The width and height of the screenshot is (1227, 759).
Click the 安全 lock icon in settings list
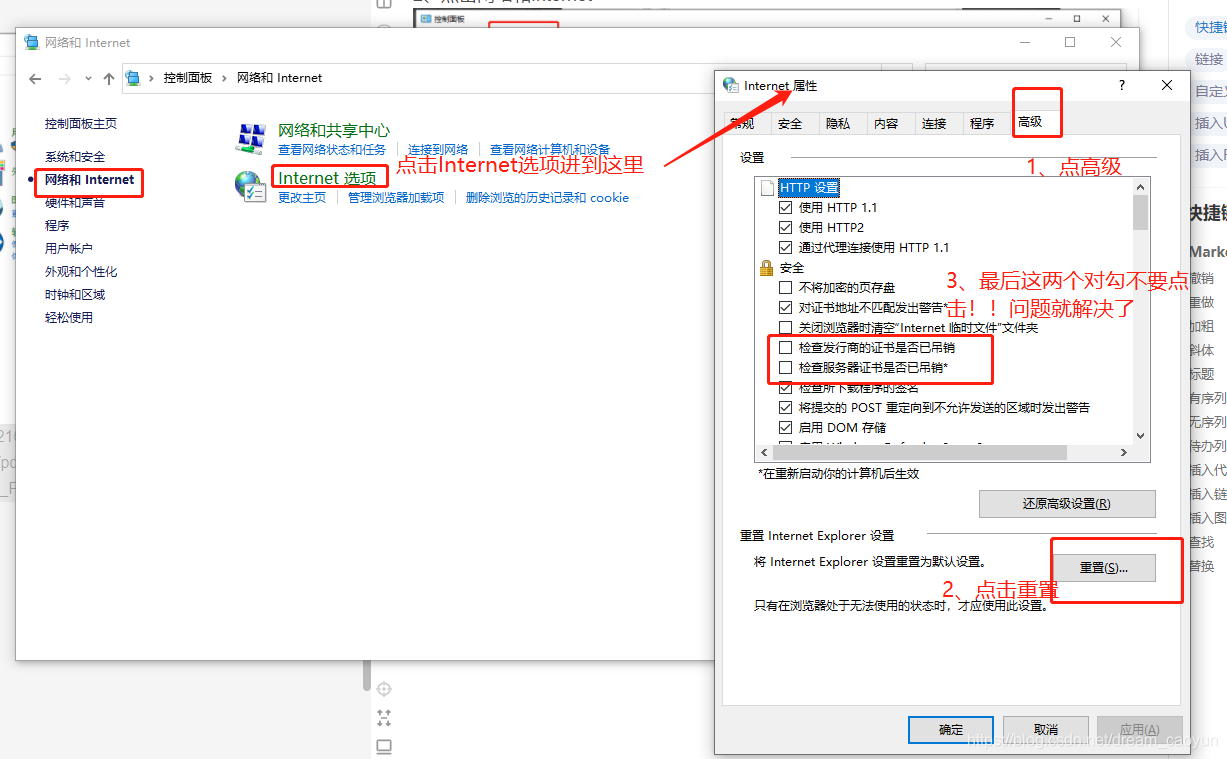click(x=767, y=268)
